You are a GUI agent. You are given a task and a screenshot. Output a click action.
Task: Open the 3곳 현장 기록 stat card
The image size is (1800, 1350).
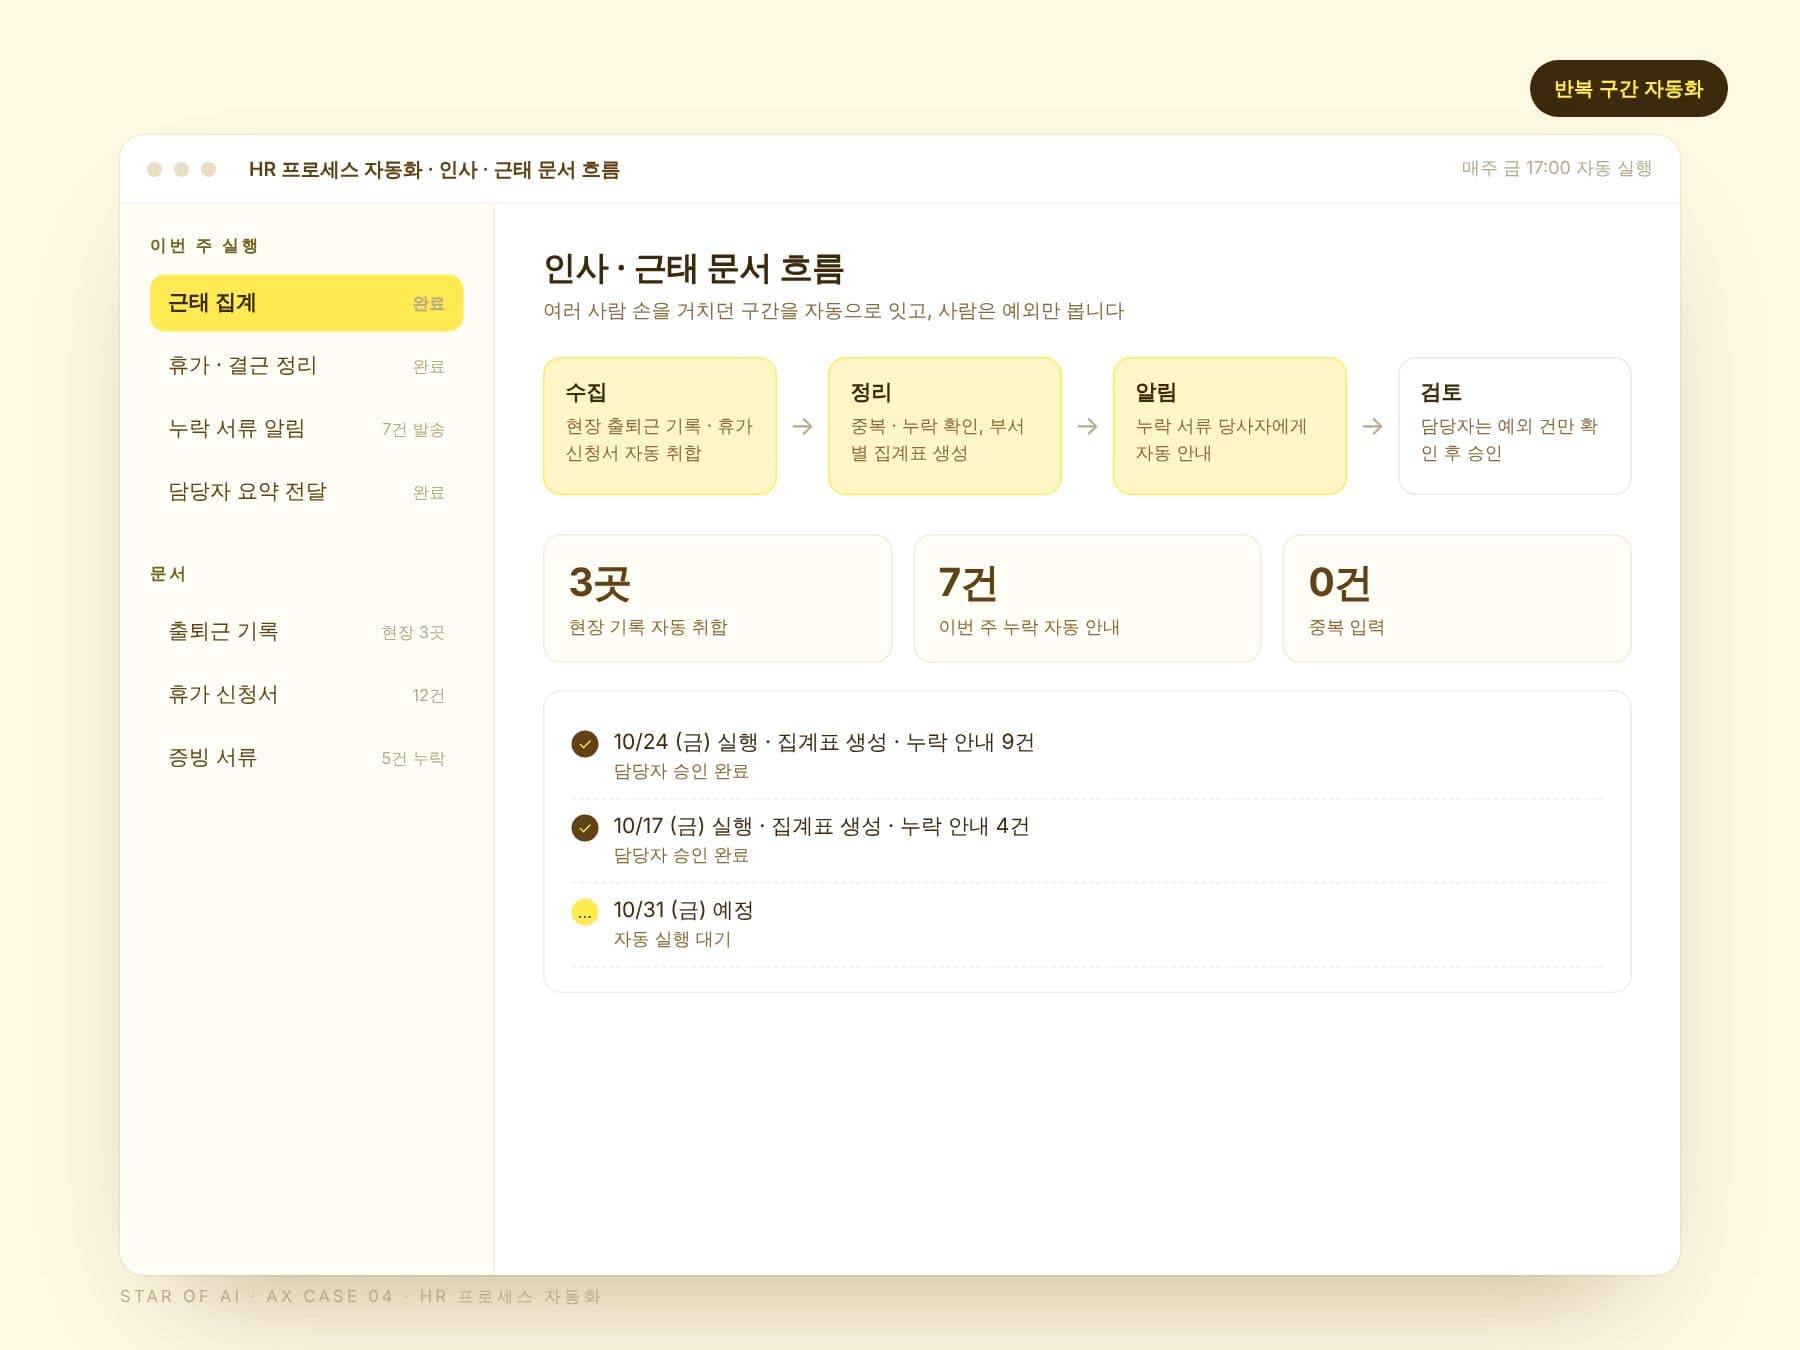pyautogui.click(x=717, y=598)
